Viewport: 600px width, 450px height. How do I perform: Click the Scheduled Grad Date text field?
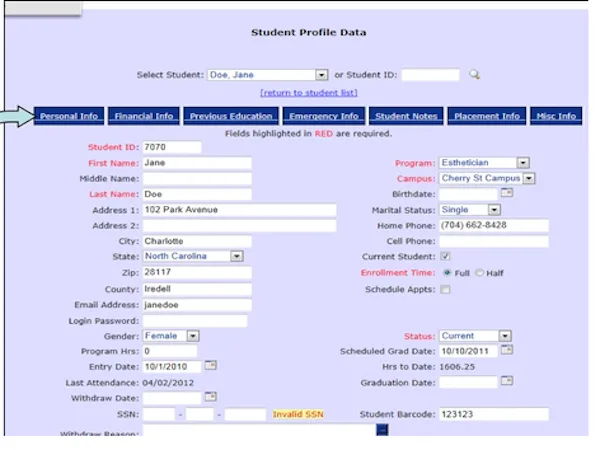(468, 351)
